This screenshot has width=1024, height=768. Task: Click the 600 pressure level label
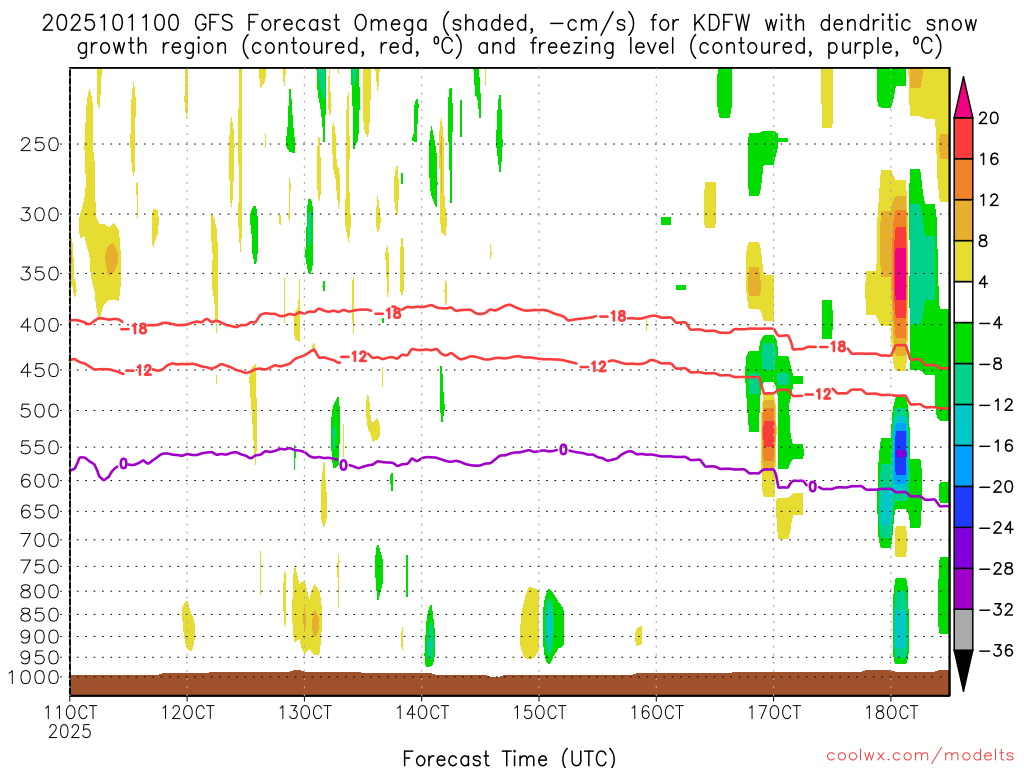point(40,481)
